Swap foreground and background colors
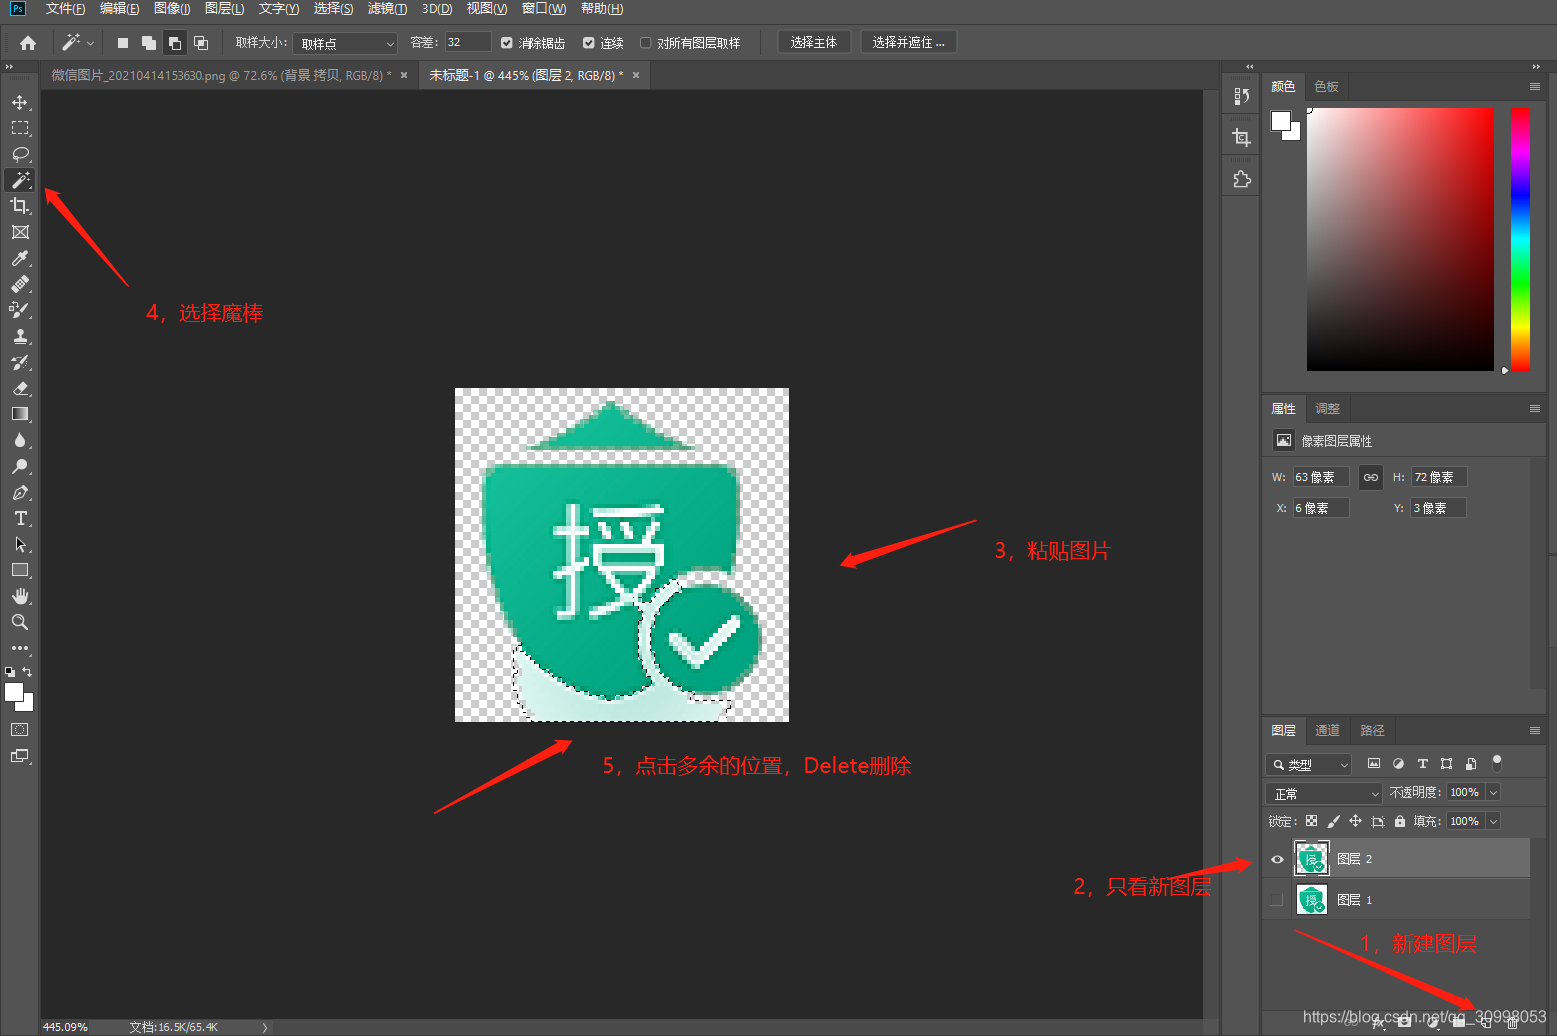 [27, 672]
